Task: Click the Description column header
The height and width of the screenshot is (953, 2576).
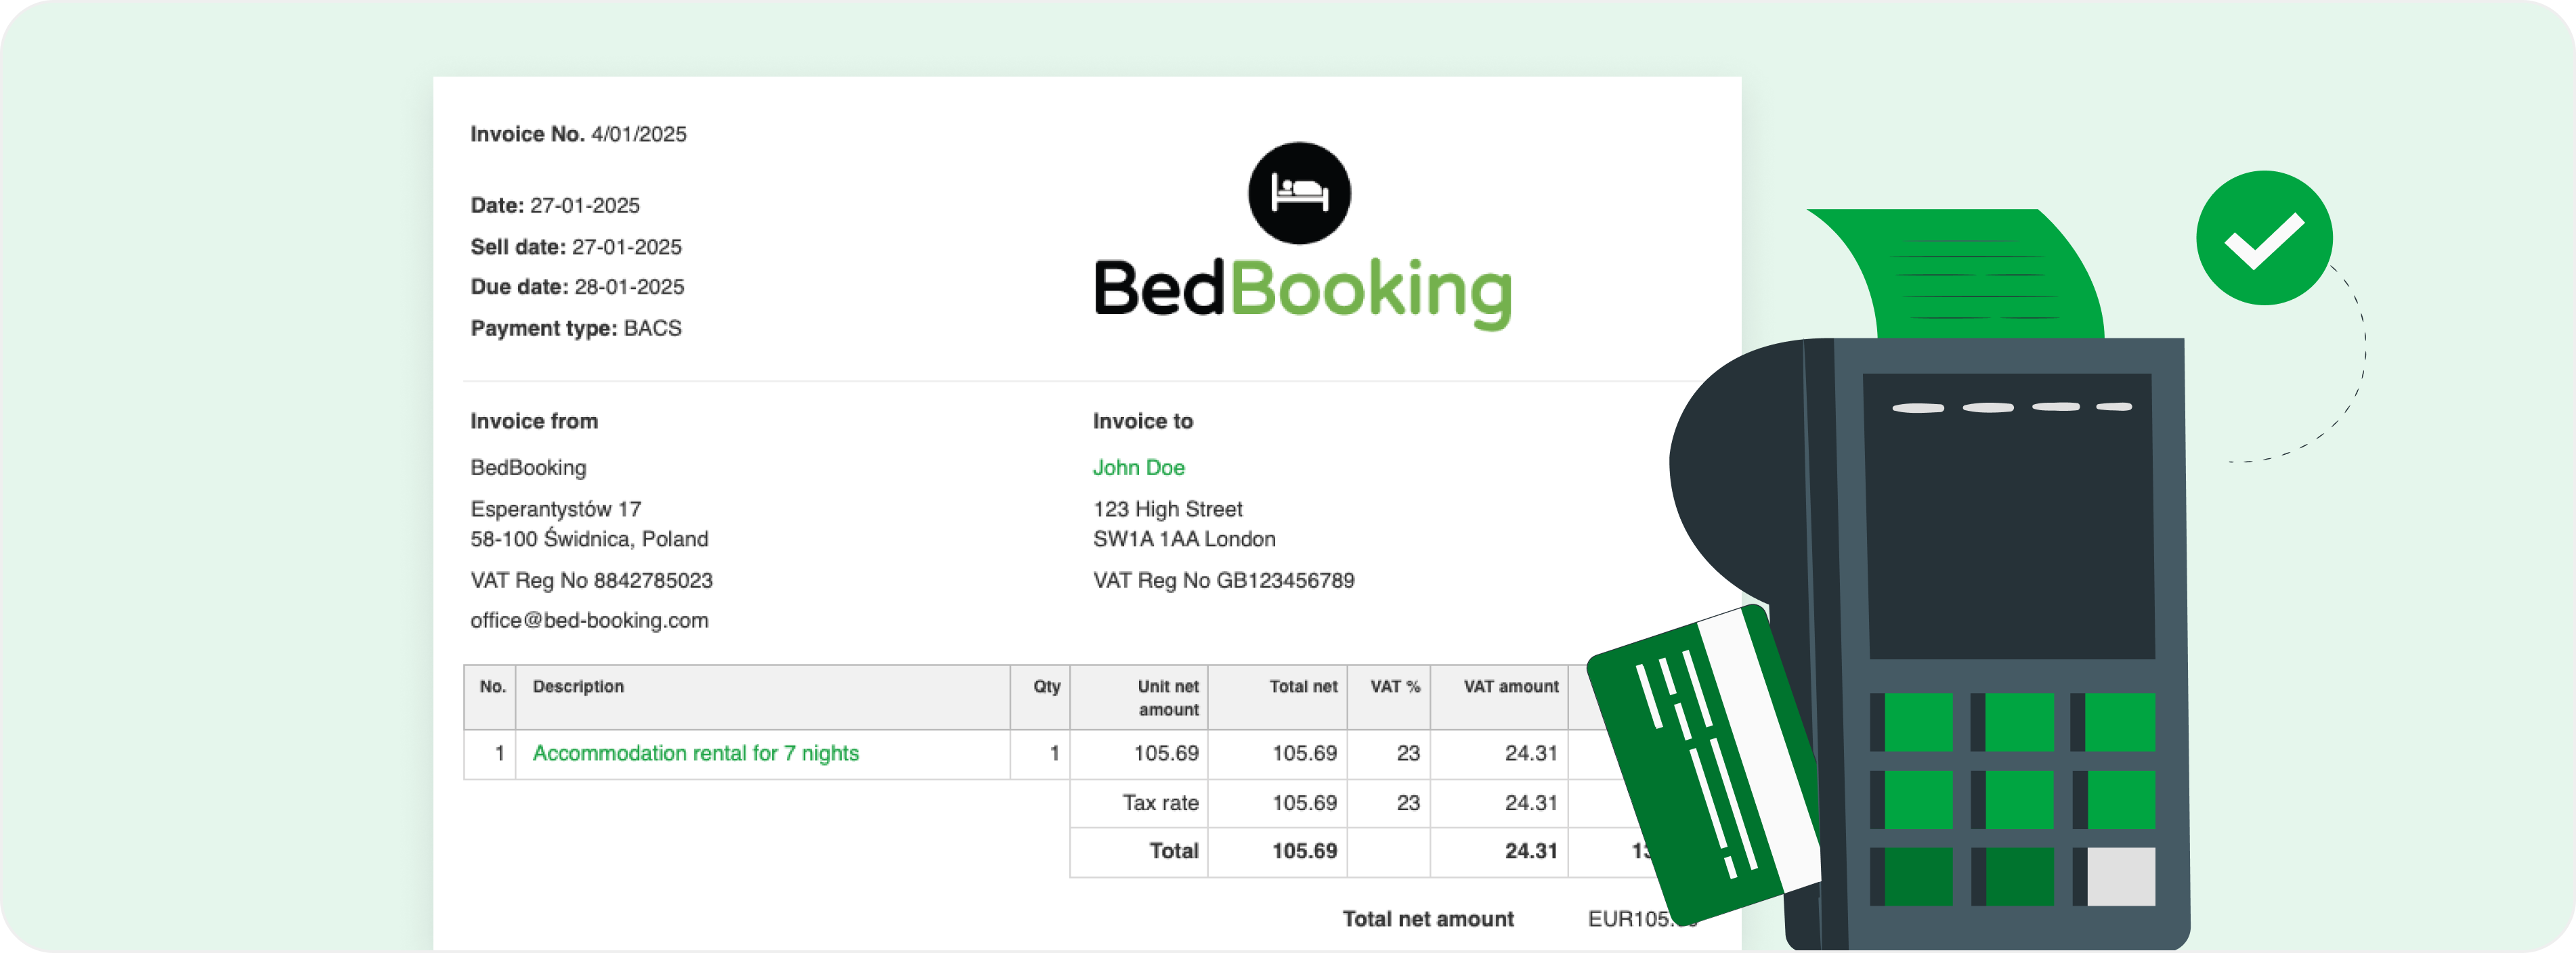Action: 578,686
